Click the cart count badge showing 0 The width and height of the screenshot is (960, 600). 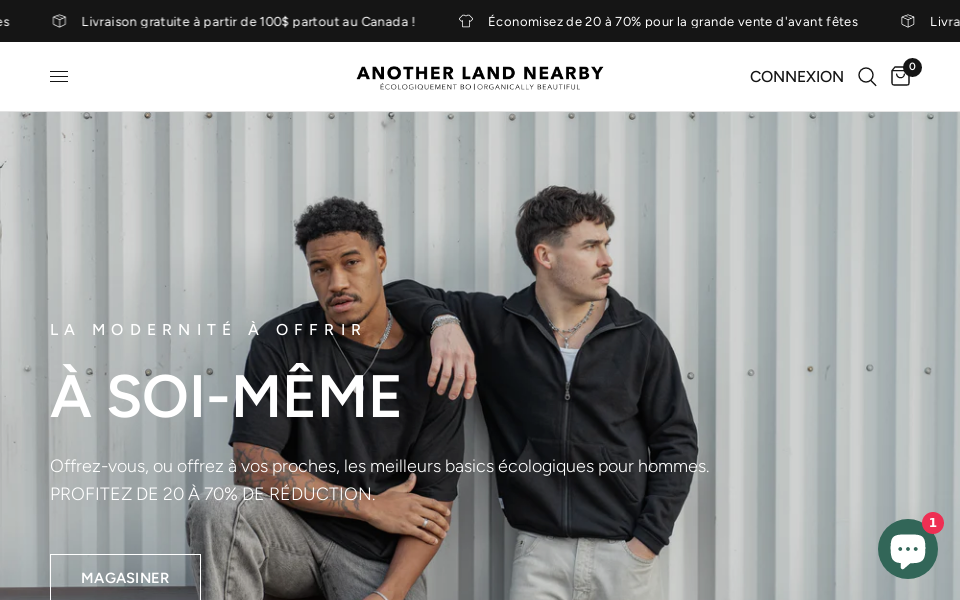coord(912,67)
